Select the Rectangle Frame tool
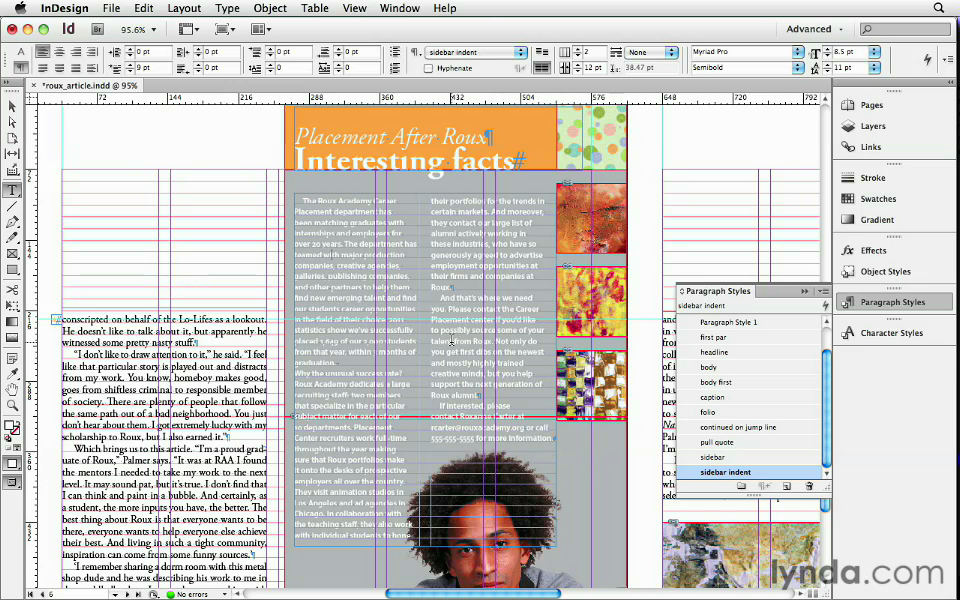The height and width of the screenshot is (600, 960). click(x=12, y=254)
